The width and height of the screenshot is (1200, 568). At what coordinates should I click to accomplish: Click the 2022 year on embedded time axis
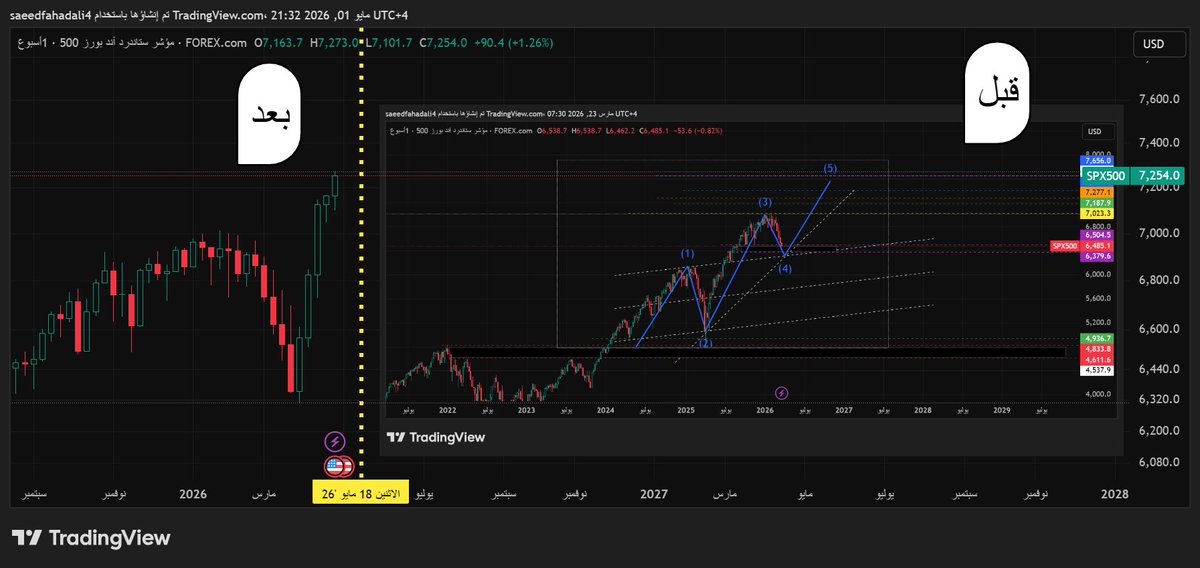coord(447,410)
